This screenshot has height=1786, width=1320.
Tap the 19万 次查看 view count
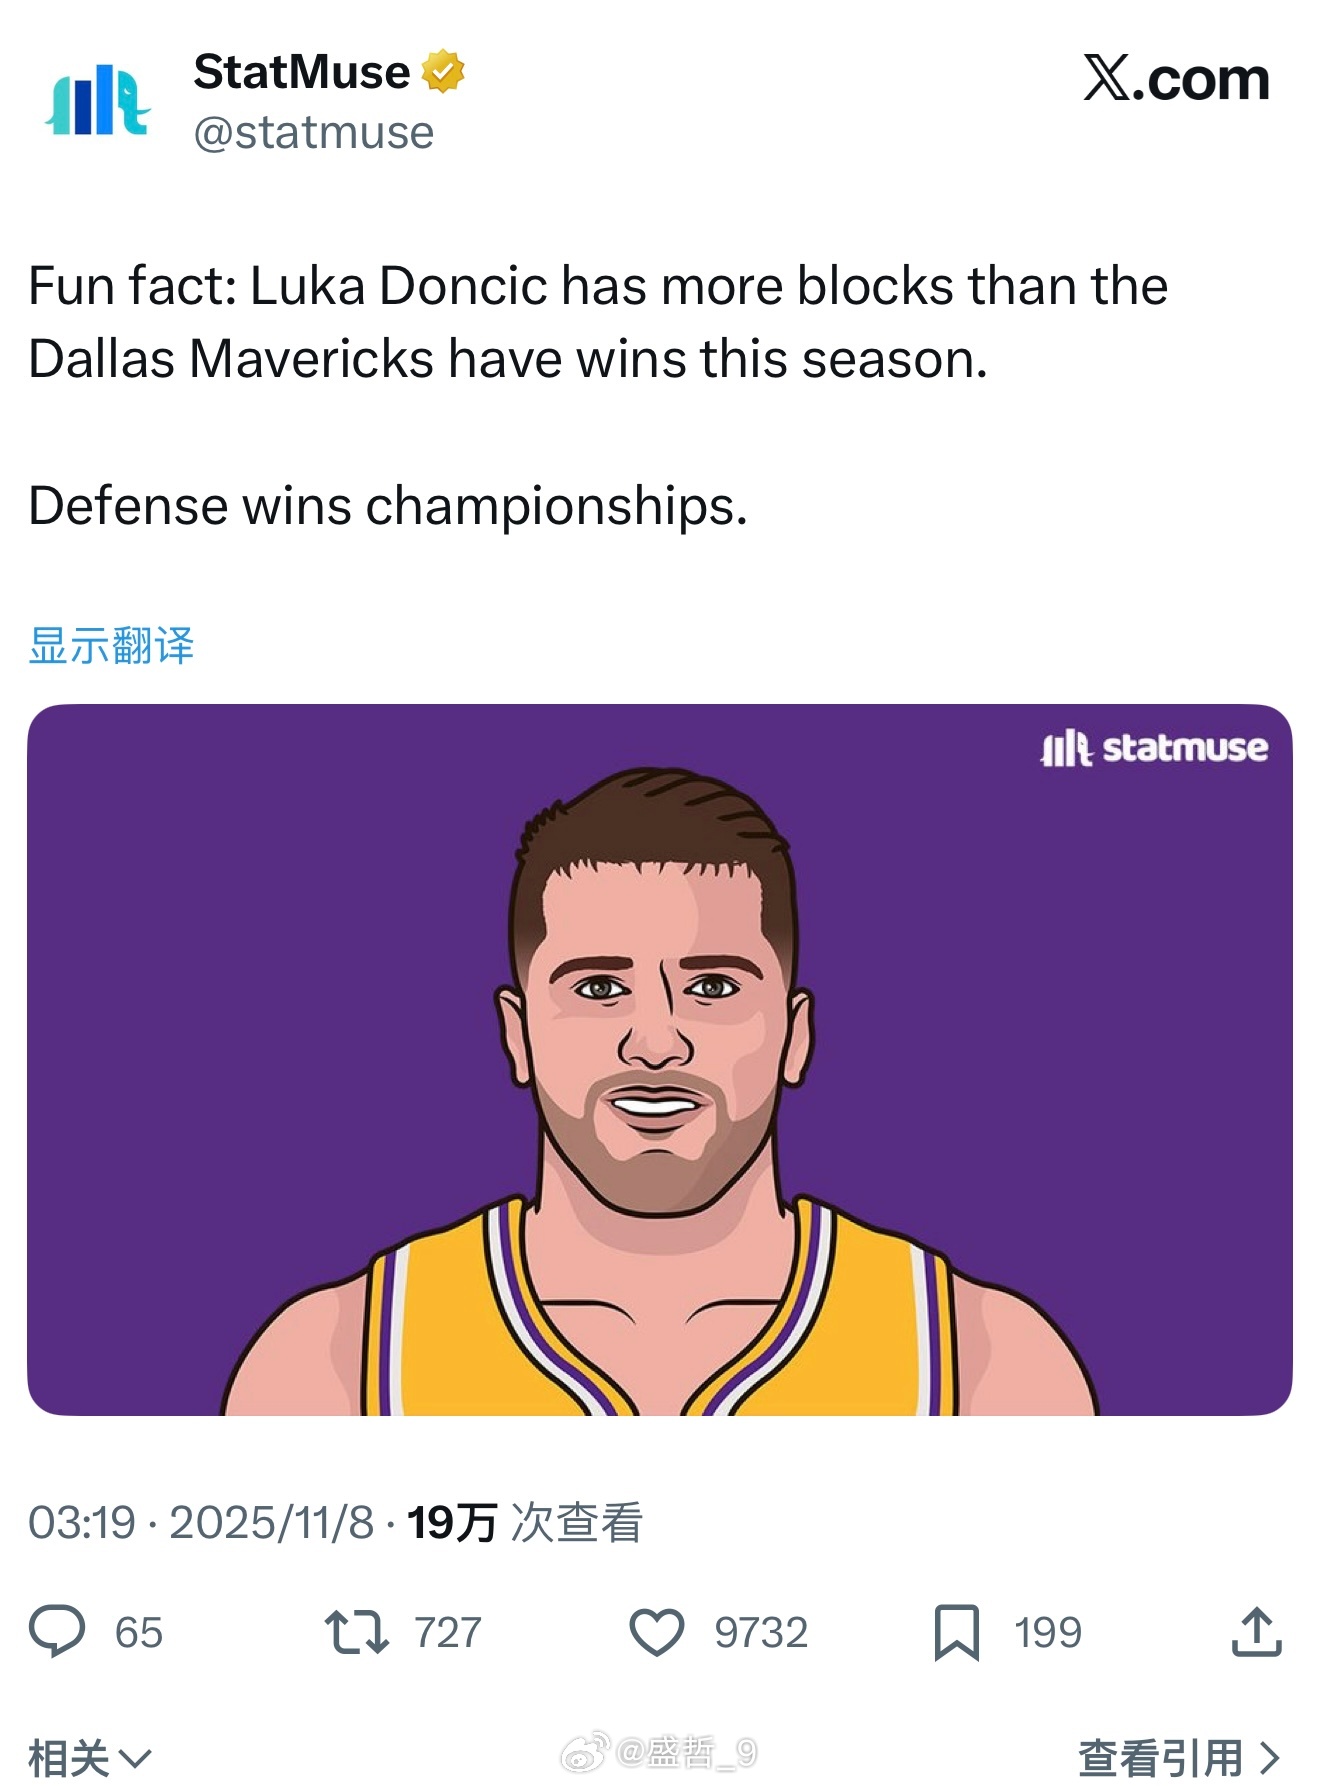(x=524, y=1523)
